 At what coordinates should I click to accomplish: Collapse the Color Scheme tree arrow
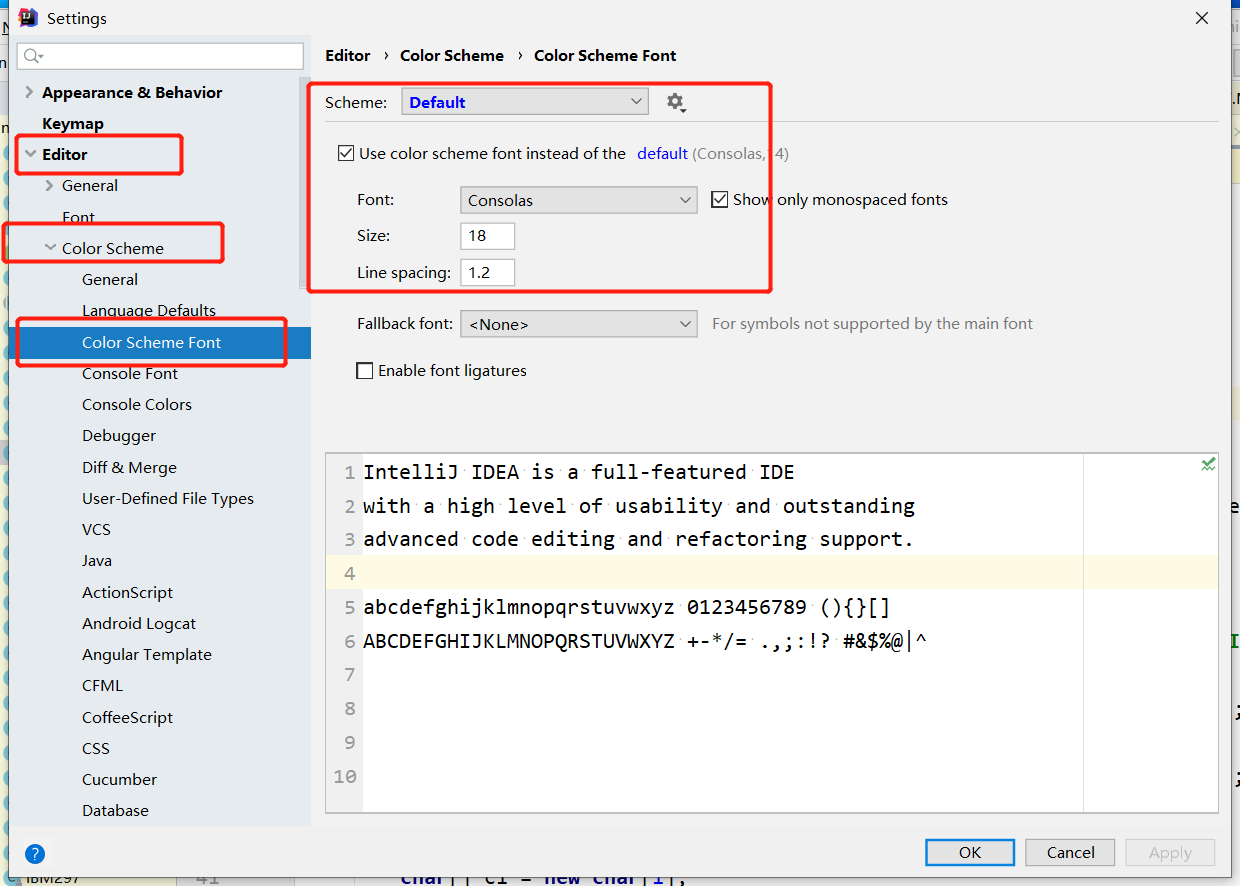click(50, 248)
